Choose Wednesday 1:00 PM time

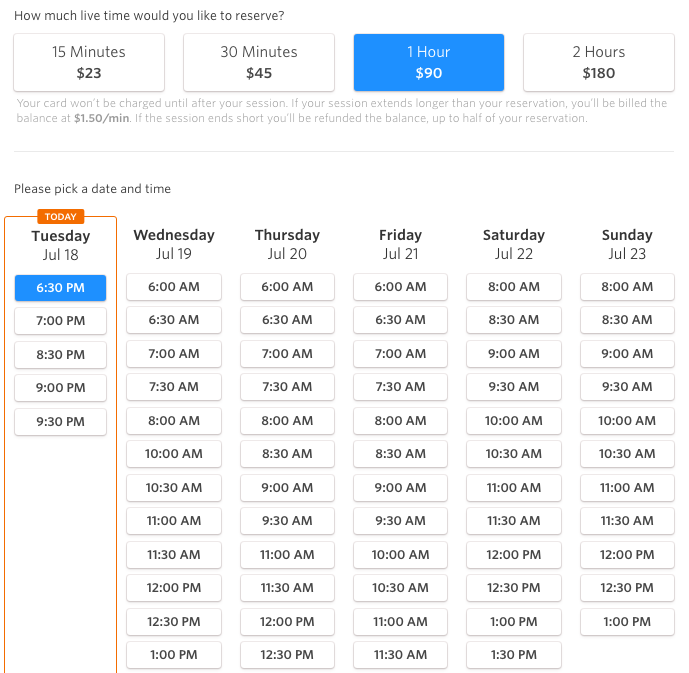[174, 655]
